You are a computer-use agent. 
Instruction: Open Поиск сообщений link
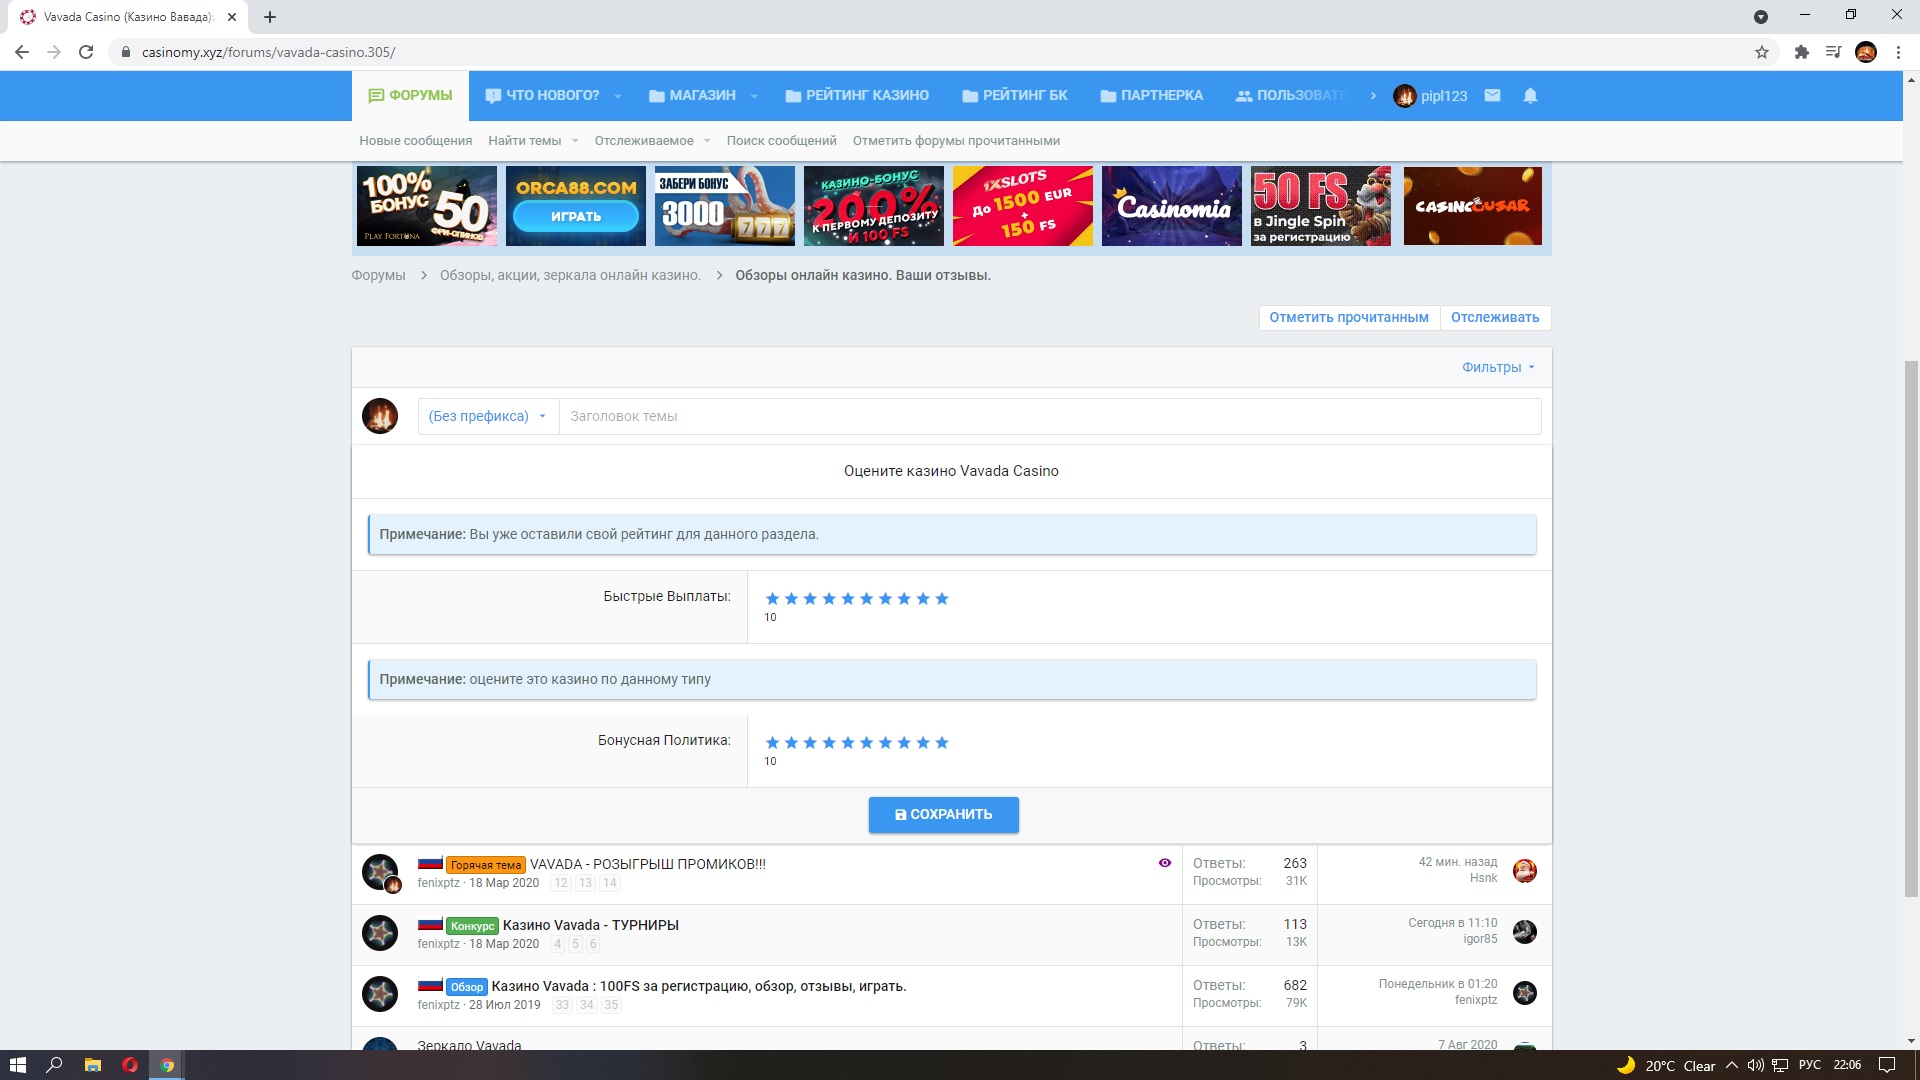pyautogui.click(x=781, y=141)
